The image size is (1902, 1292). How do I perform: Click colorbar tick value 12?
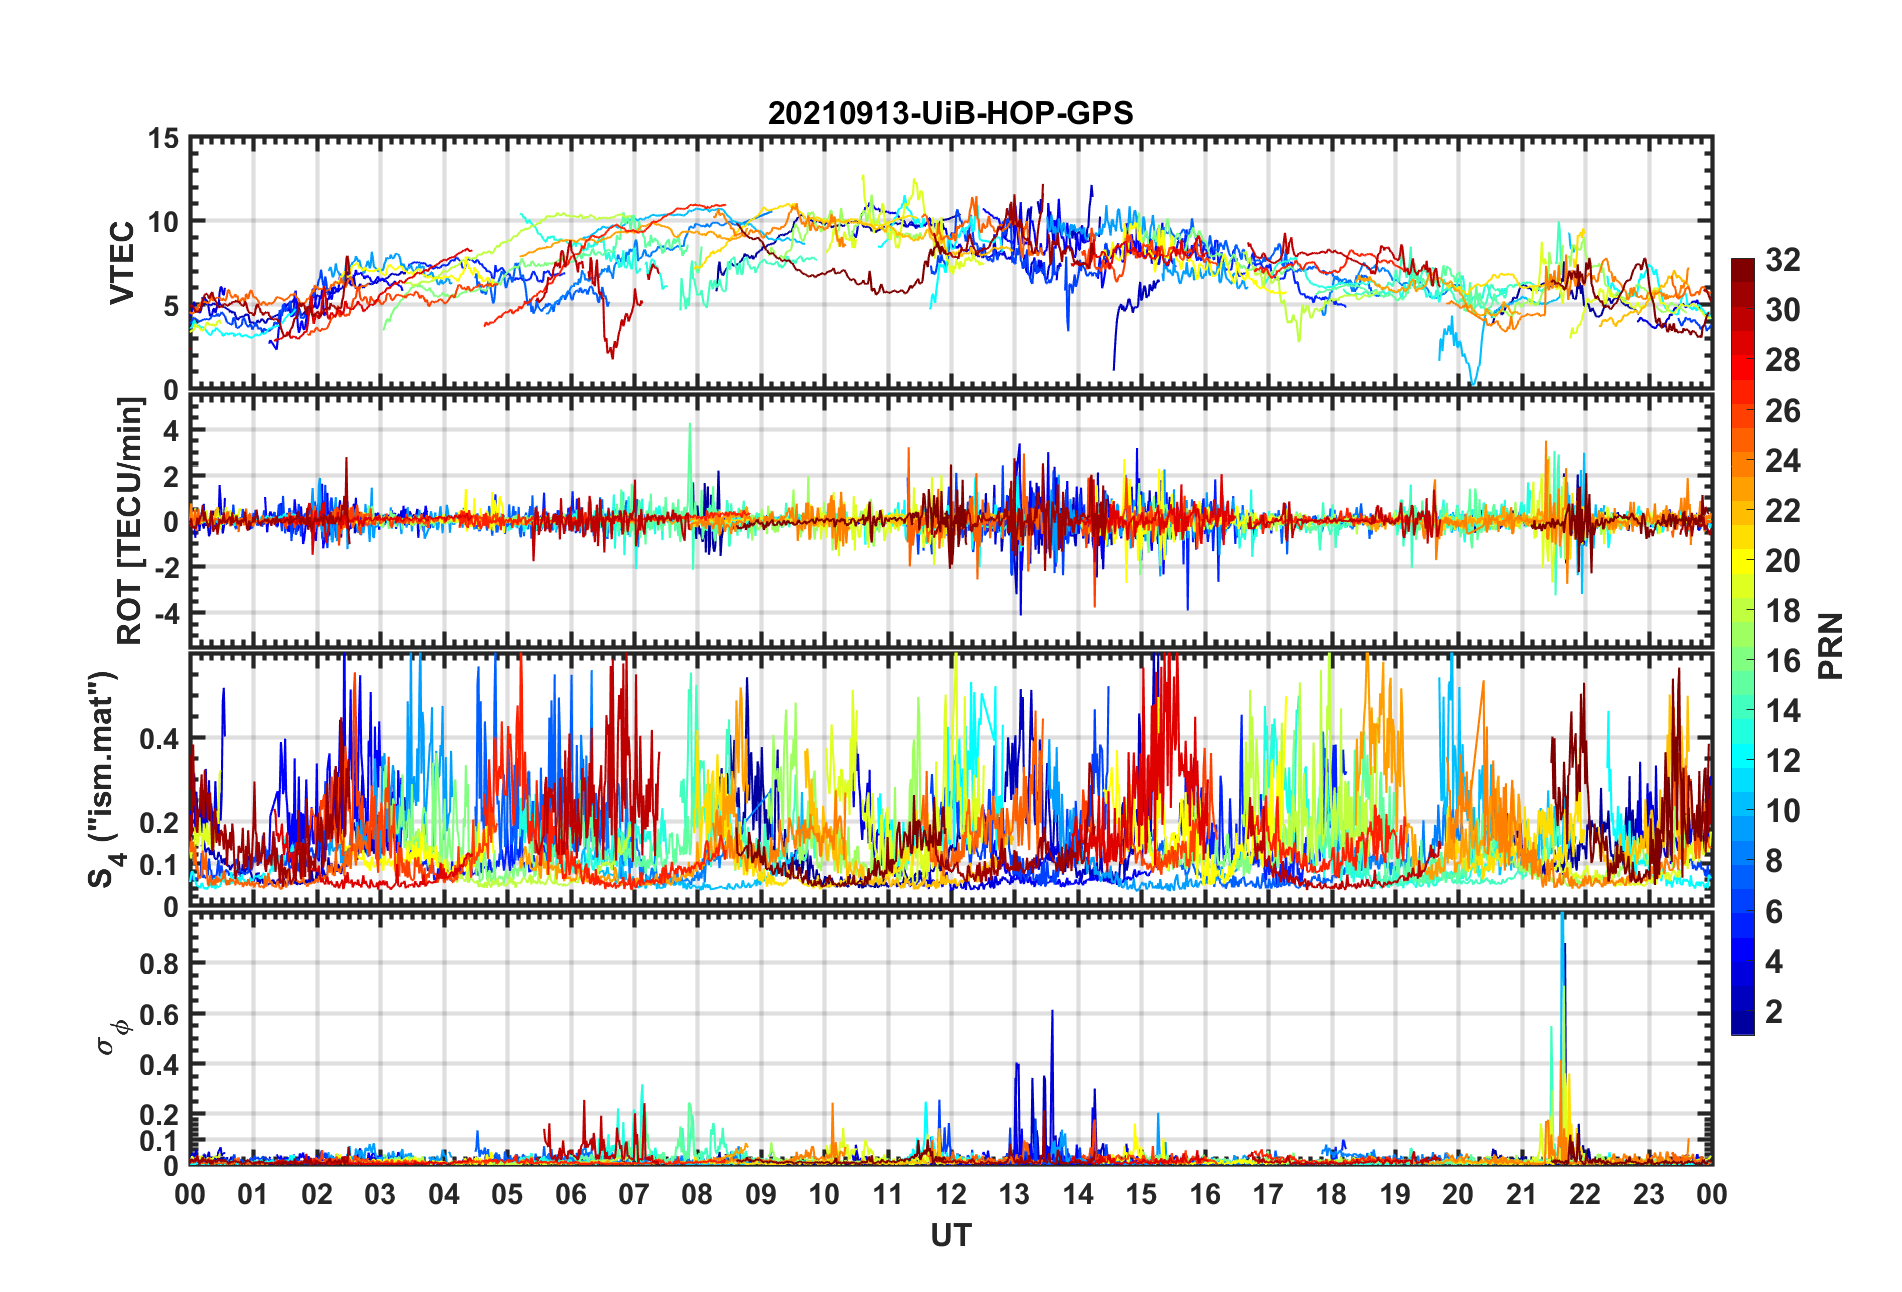1782,761
